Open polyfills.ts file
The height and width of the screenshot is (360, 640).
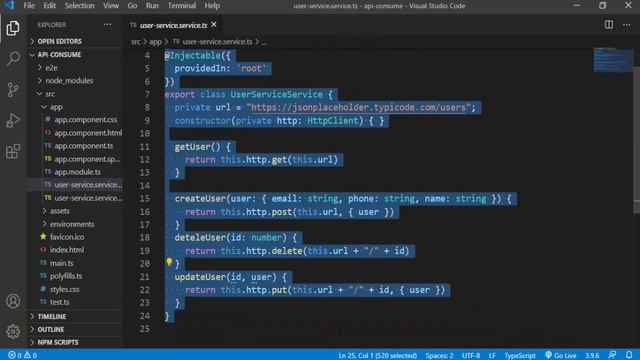[x=76, y=276]
